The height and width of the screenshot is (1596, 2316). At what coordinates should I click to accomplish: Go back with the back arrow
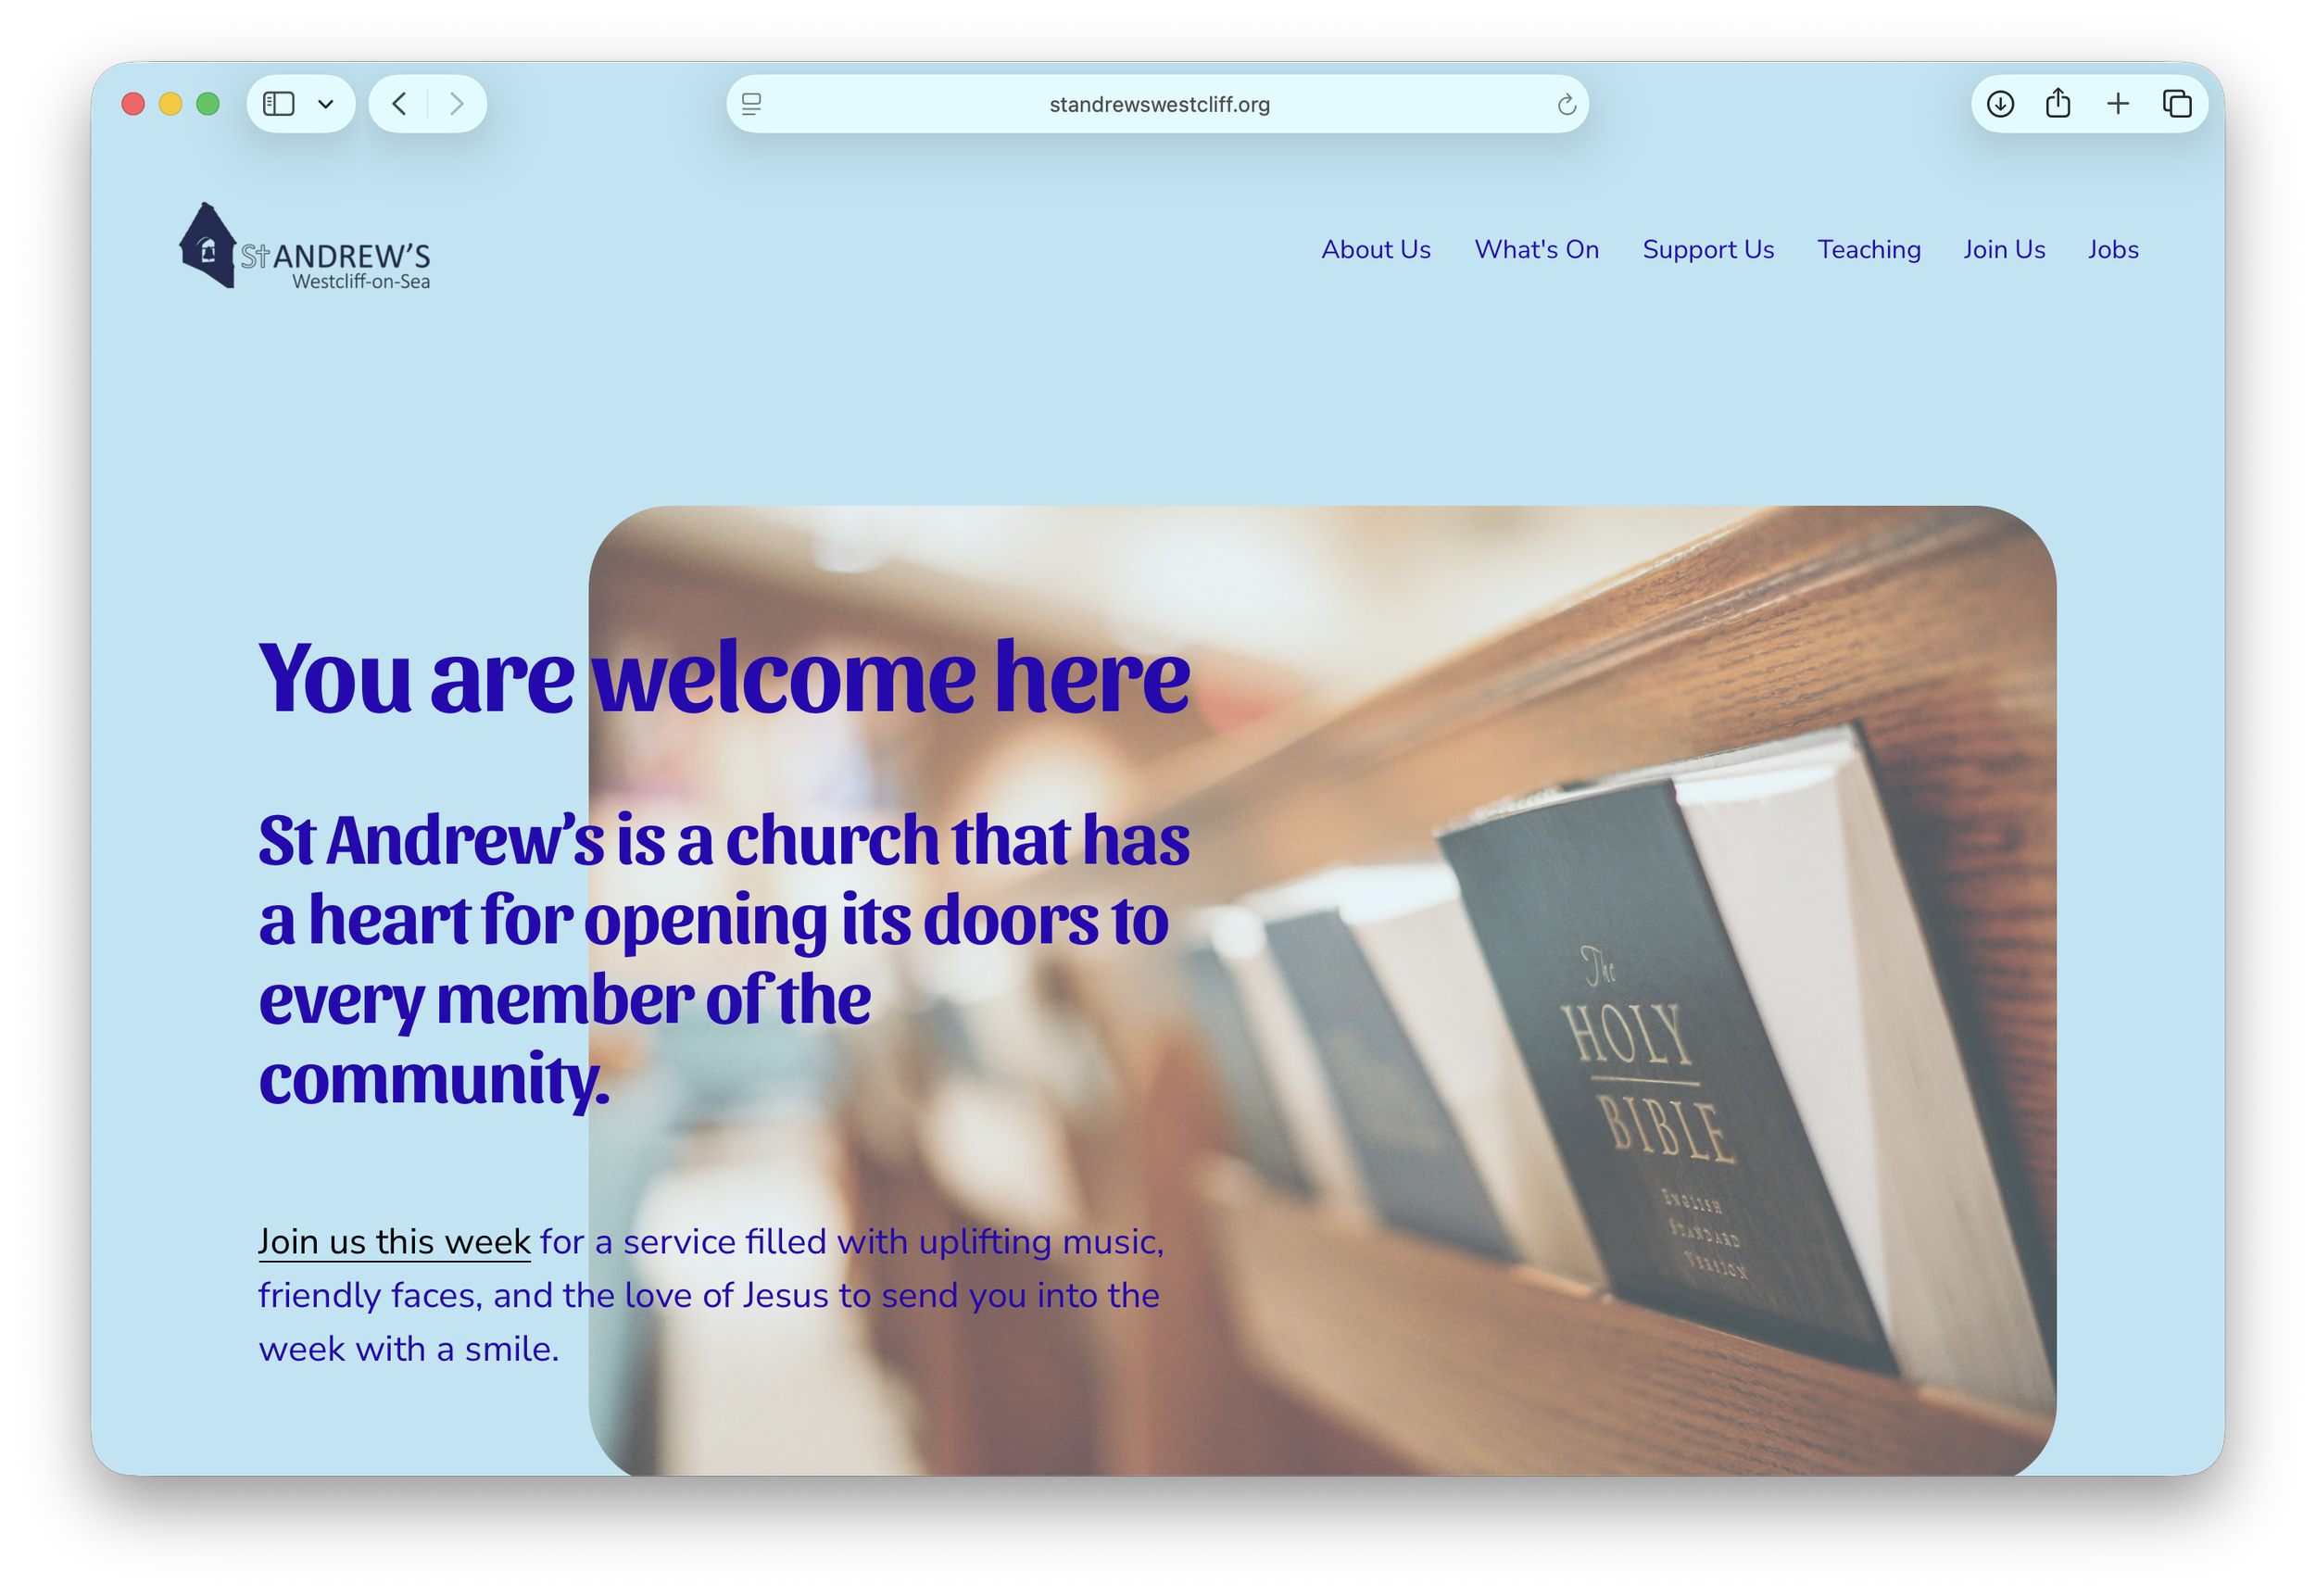[399, 104]
